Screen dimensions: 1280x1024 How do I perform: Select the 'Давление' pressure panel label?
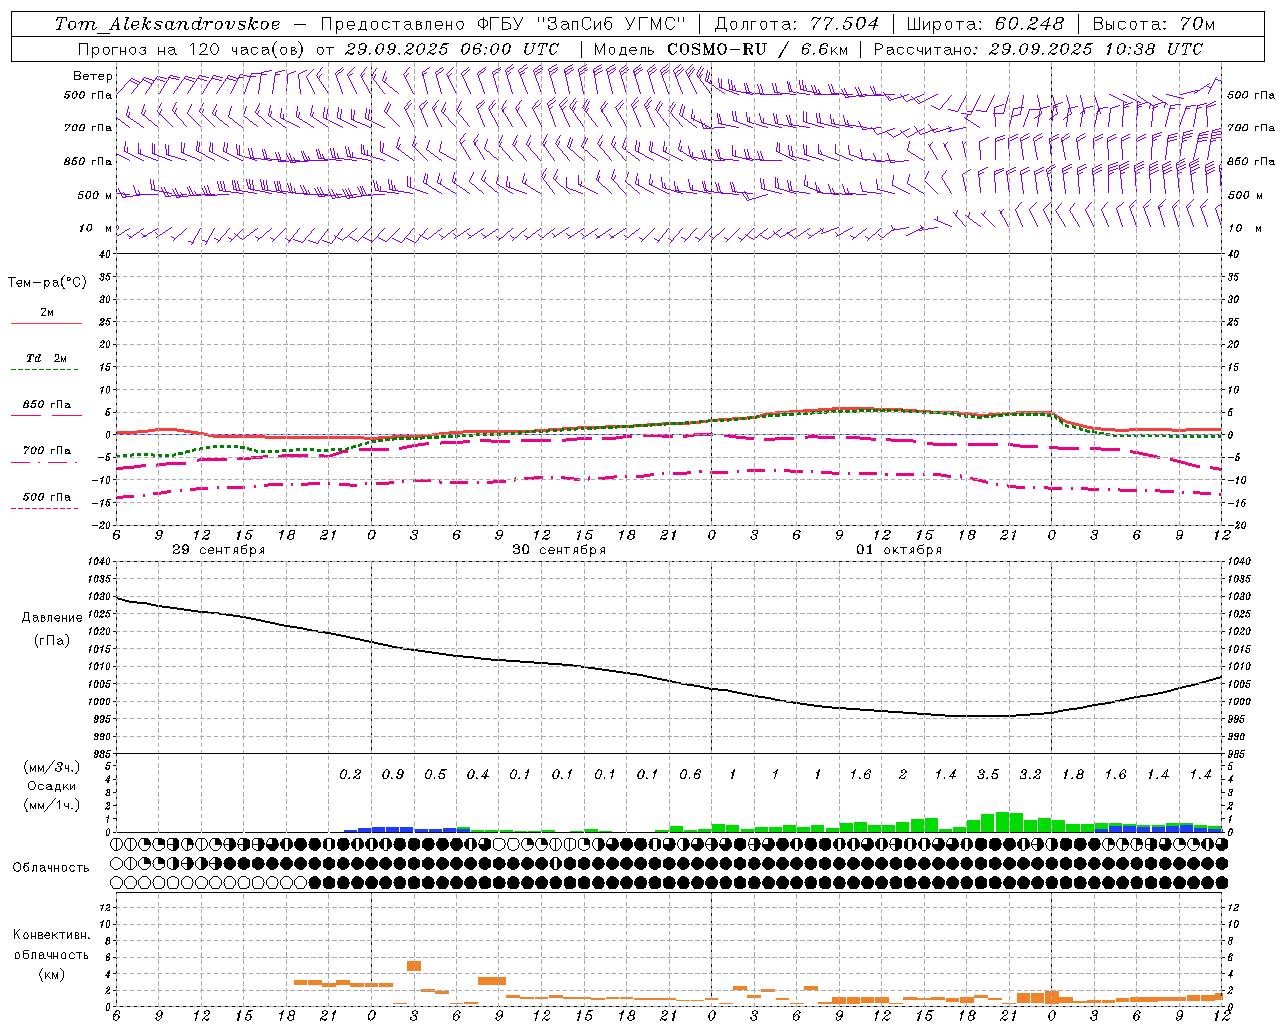tap(52, 618)
